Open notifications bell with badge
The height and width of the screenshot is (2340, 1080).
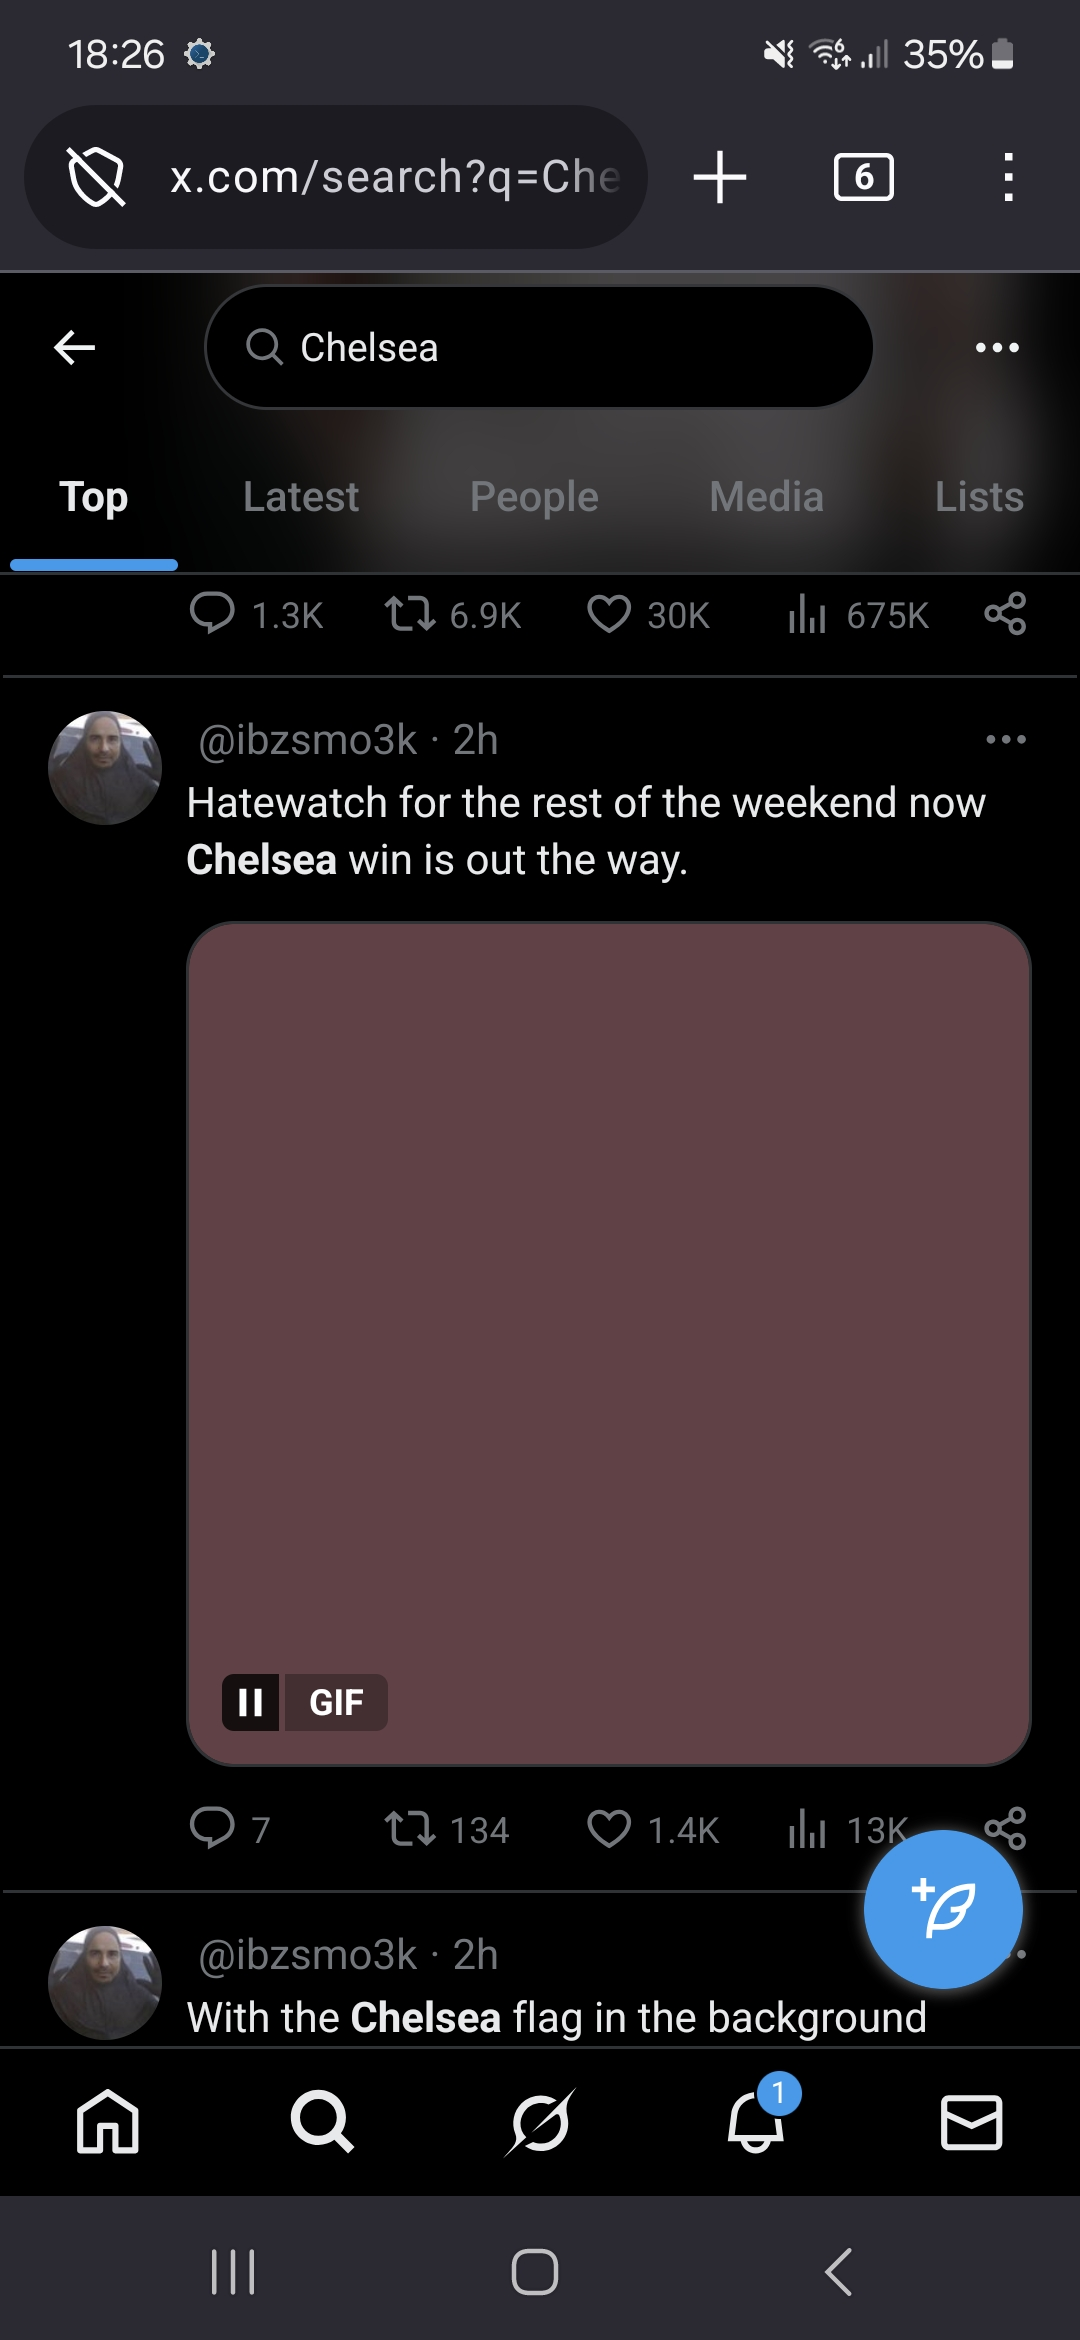[756, 2121]
